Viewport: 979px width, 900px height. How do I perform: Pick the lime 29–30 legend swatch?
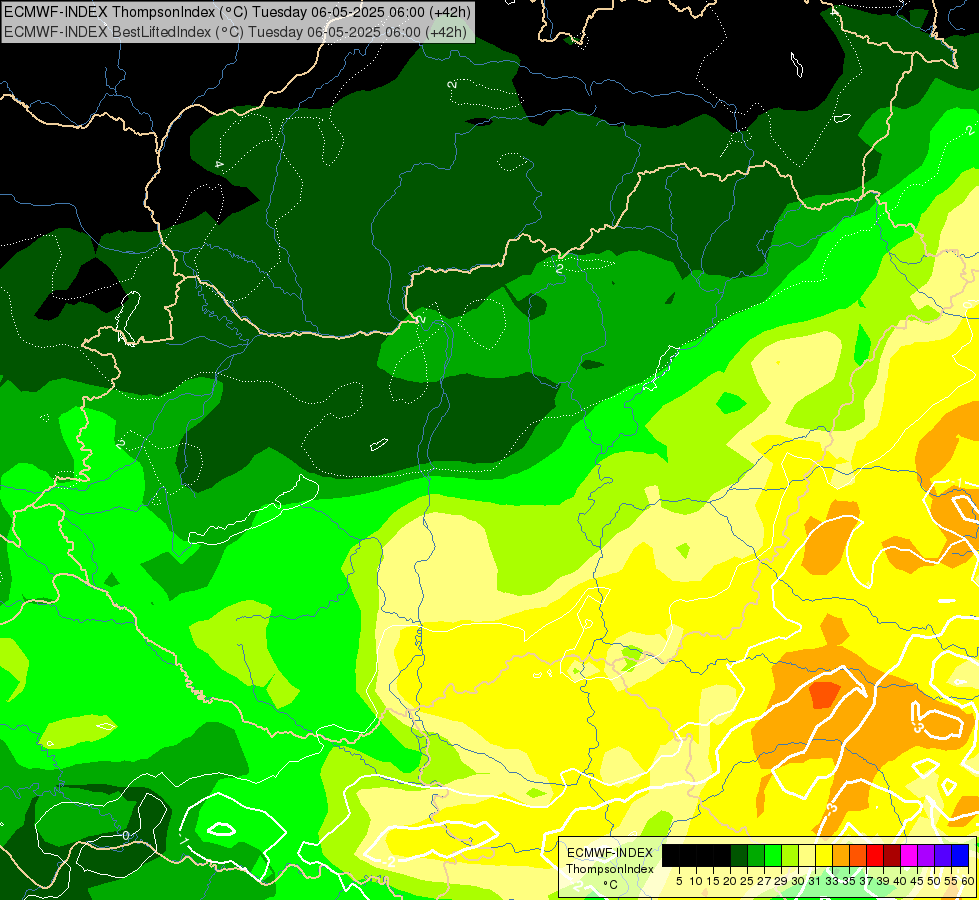tap(790, 856)
